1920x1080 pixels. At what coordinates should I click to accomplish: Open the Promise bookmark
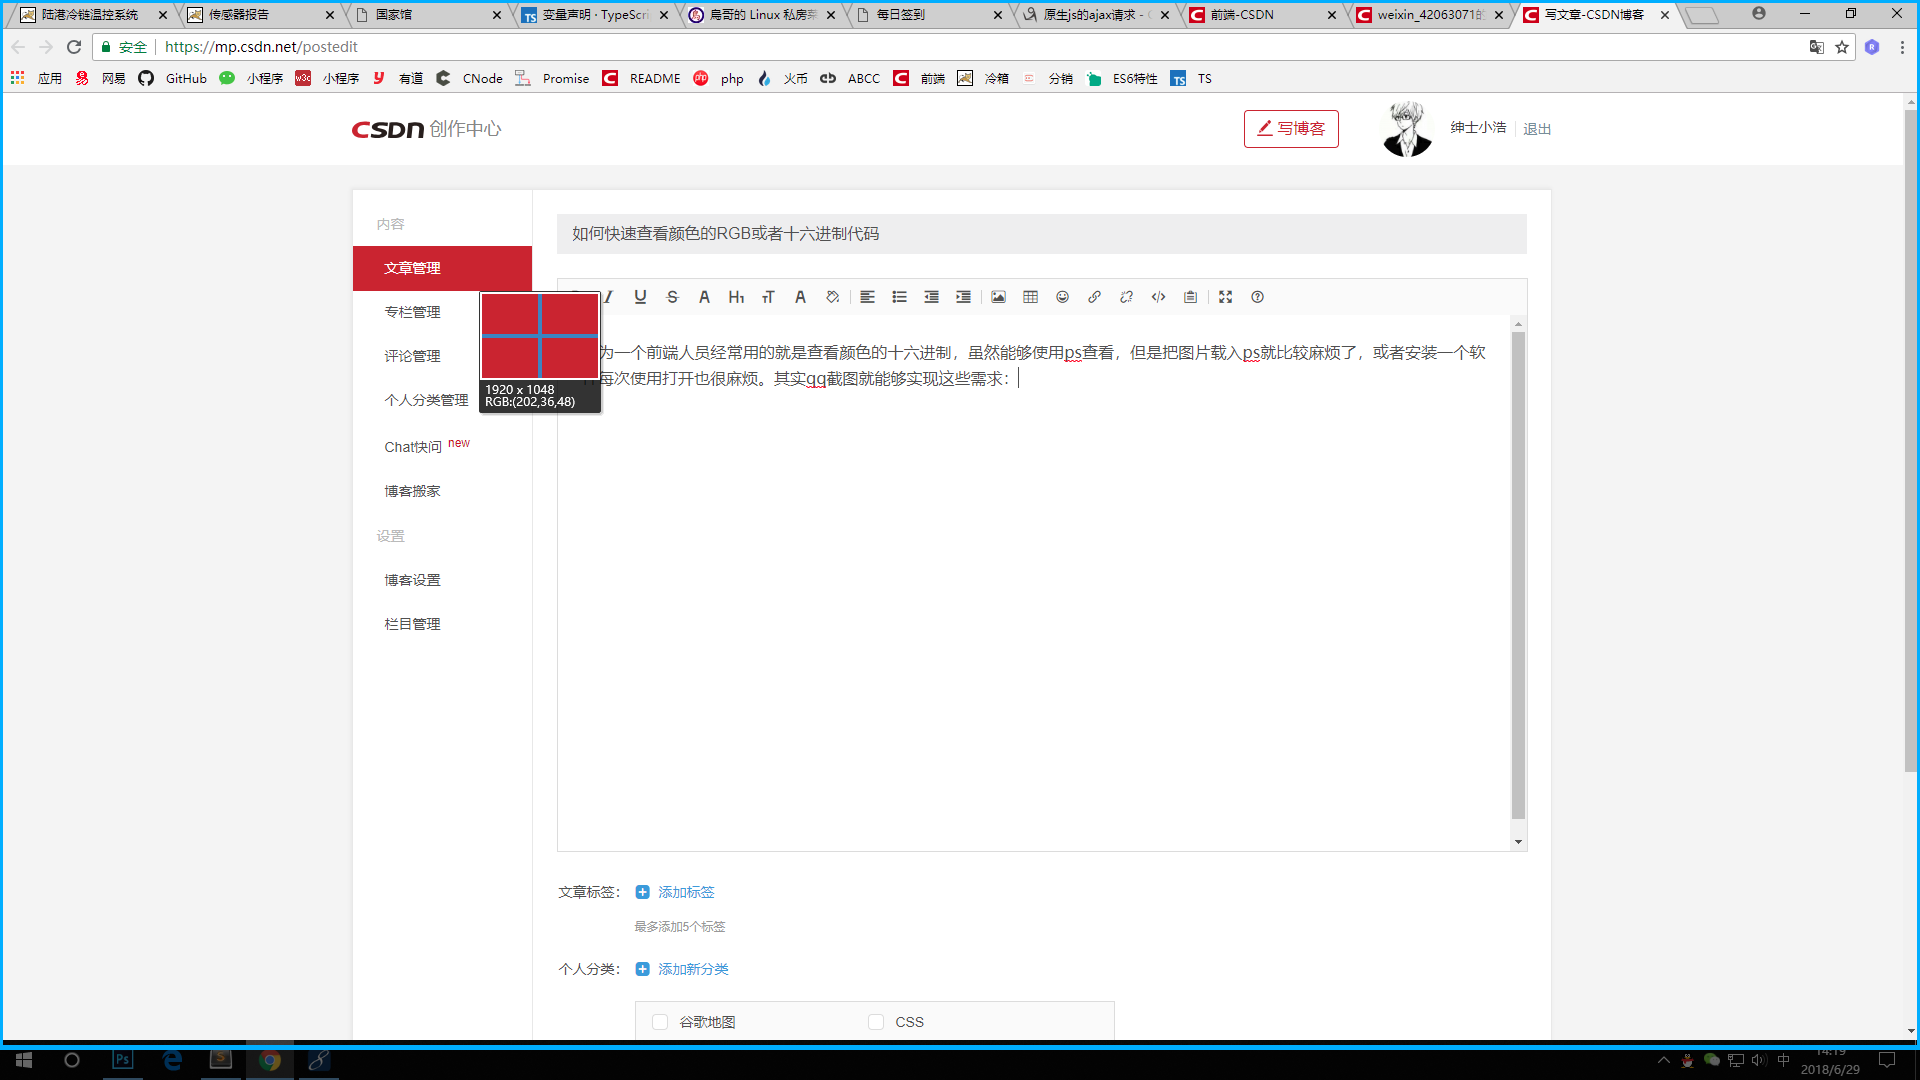pyautogui.click(x=552, y=79)
